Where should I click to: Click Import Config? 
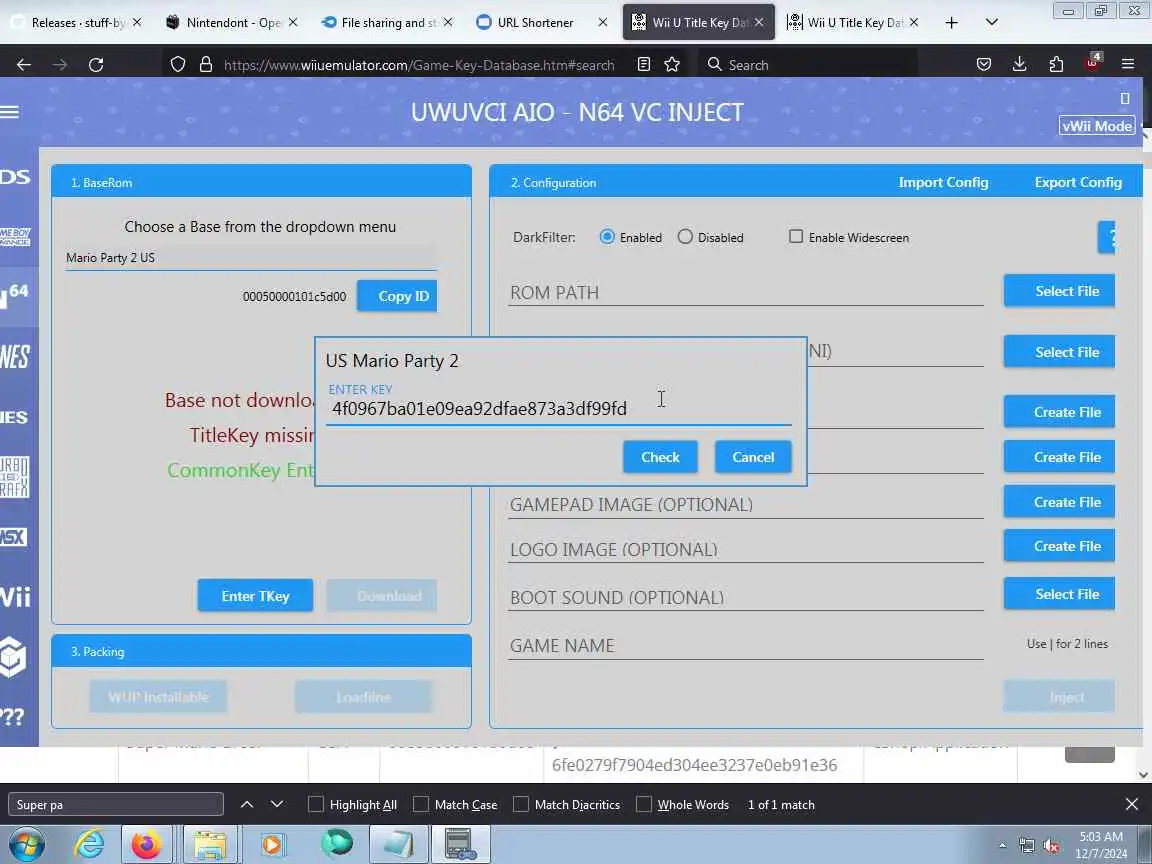tap(943, 182)
